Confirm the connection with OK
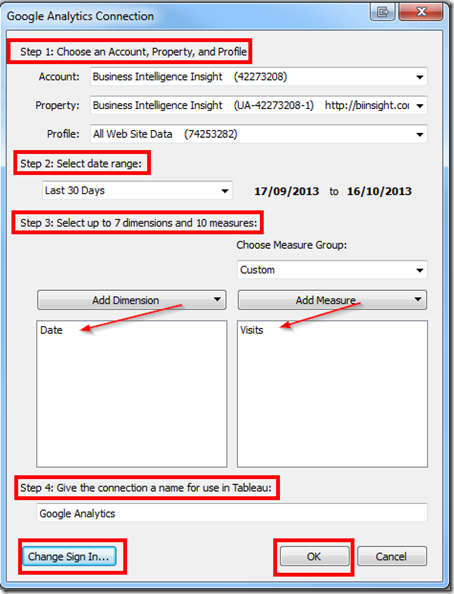Screen dimensions: 454x594 click(x=315, y=556)
